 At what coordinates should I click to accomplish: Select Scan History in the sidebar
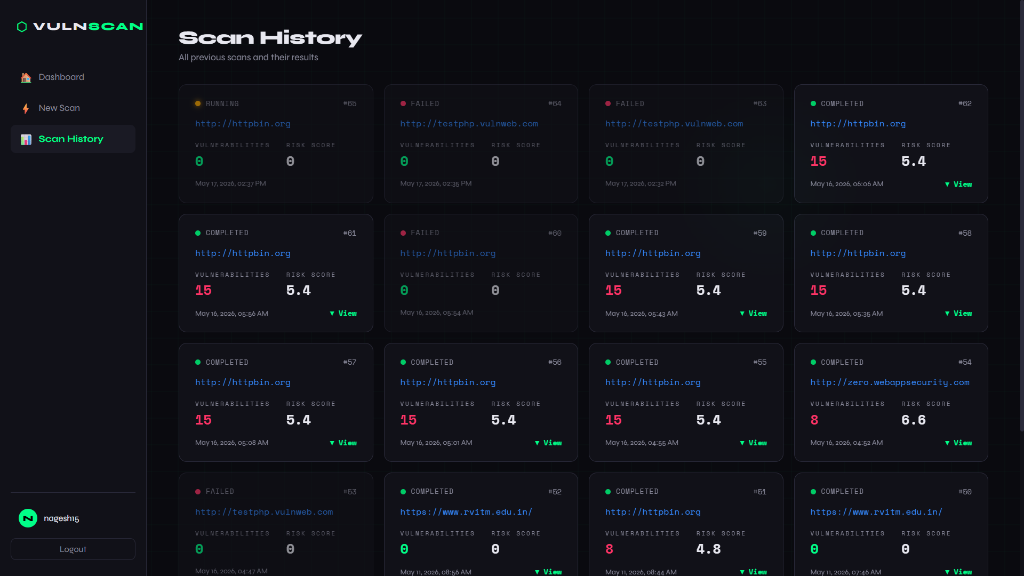[73, 139]
